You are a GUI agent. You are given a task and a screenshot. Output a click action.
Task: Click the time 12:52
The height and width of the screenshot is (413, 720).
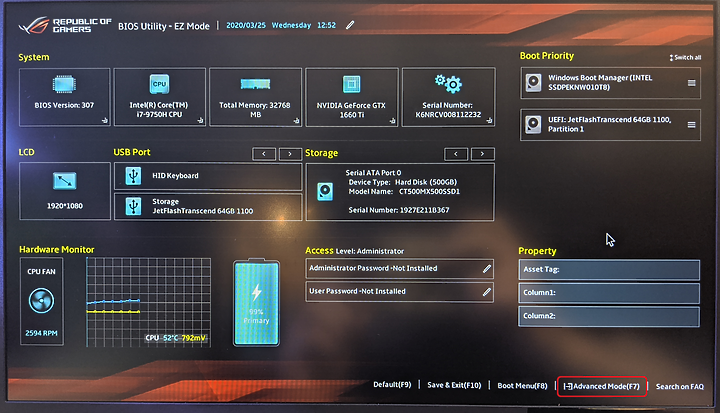click(x=326, y=25)
